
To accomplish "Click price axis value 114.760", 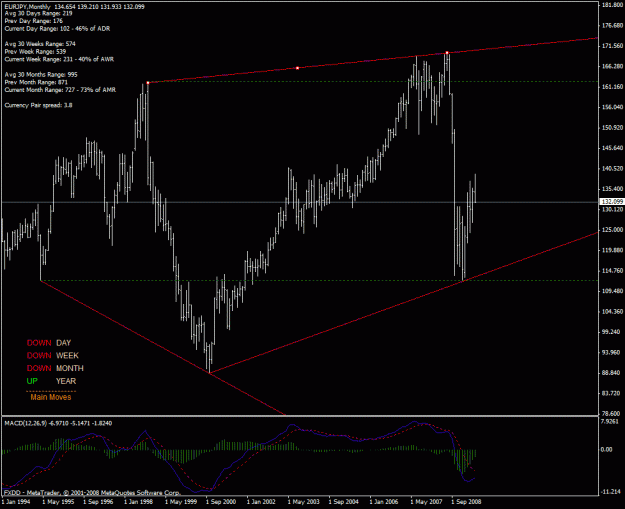I will 612,271.
